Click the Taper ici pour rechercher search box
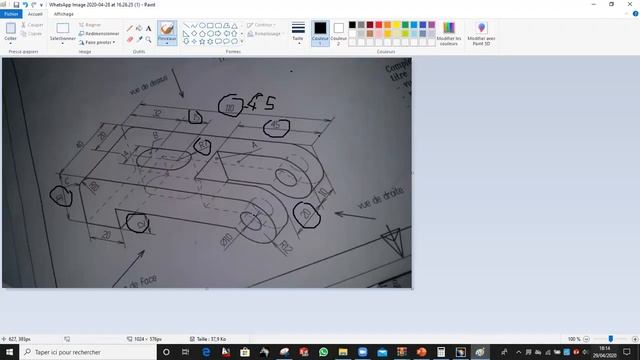This screenshot has width=640, height=360. (x=88, y=352)
